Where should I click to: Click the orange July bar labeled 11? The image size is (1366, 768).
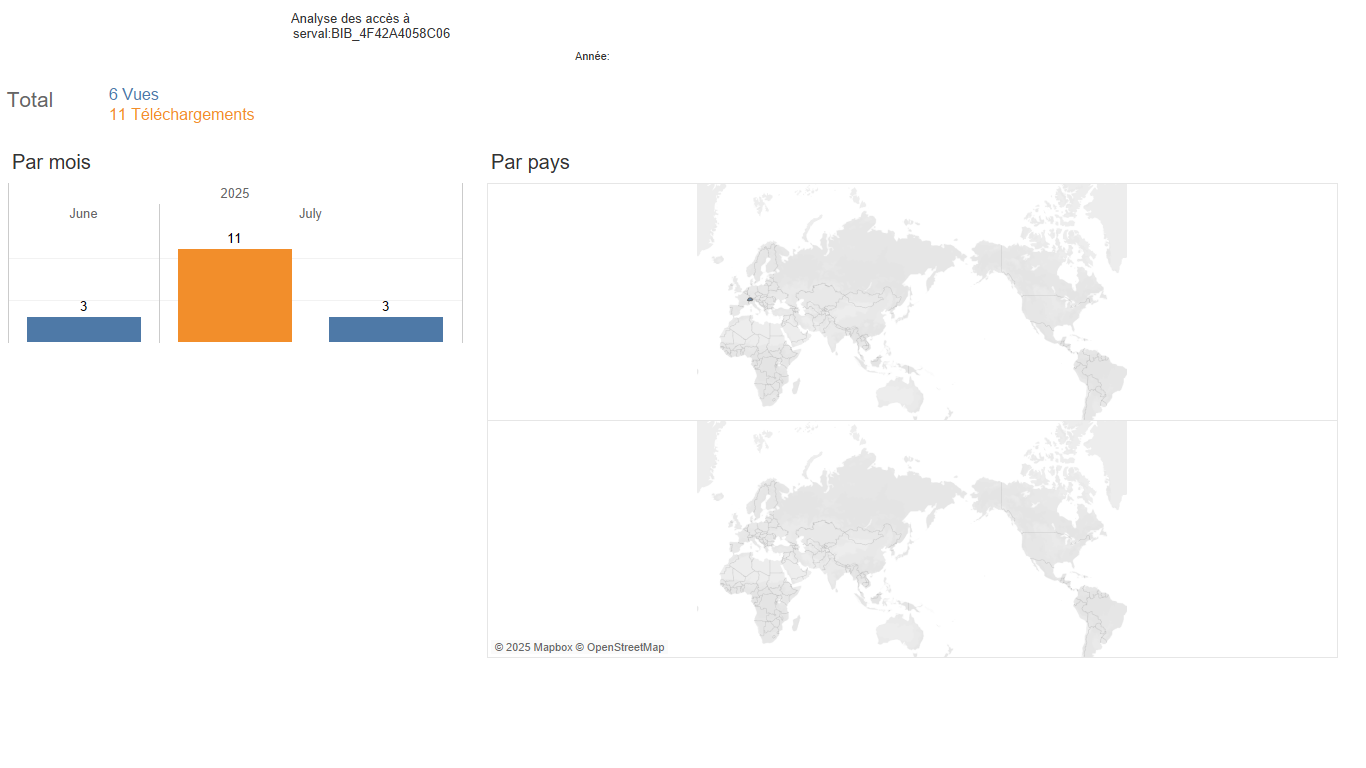coord(235,295)
